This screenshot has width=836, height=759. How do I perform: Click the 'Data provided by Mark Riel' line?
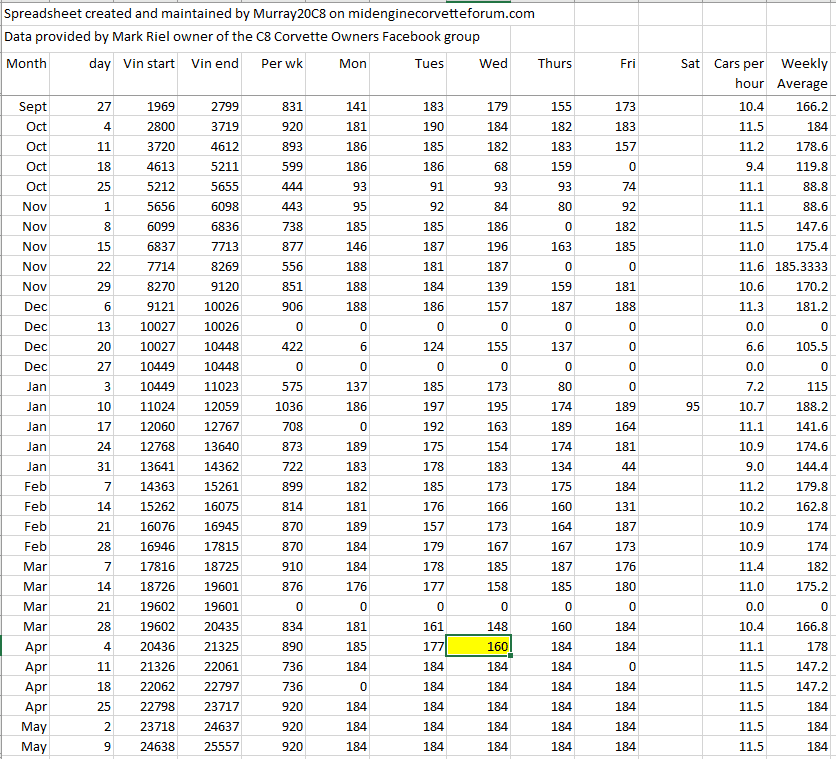point(242,36)
